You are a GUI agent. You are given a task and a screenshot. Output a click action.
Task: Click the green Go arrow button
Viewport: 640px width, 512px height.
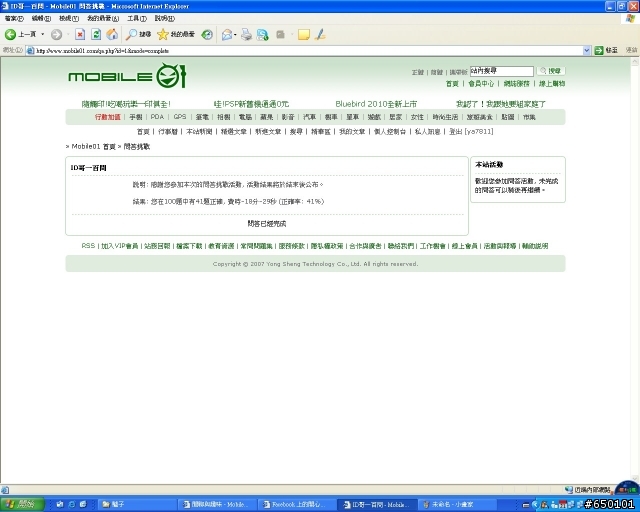599,51
